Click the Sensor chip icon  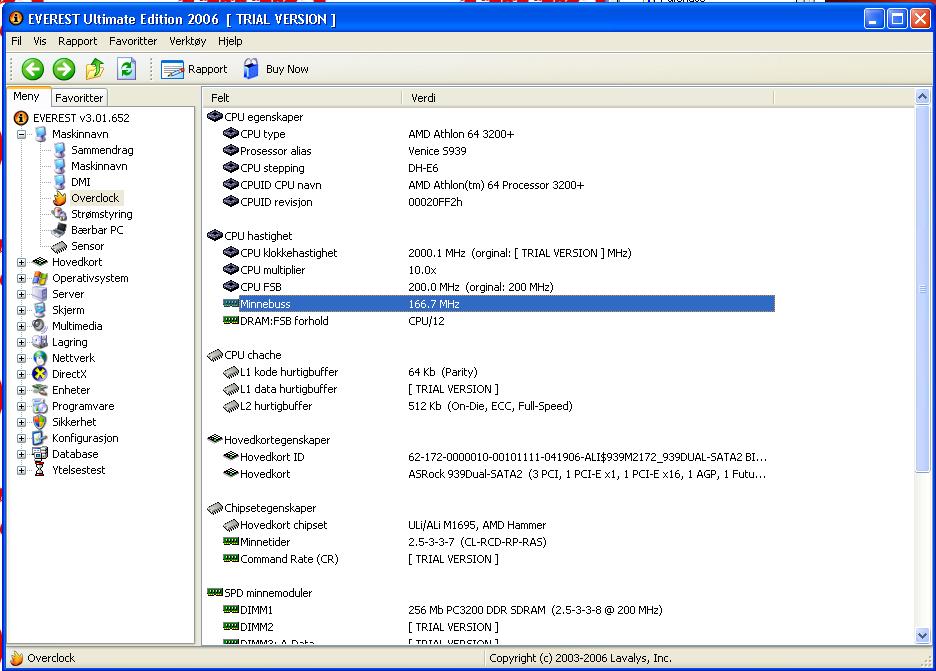60,246
